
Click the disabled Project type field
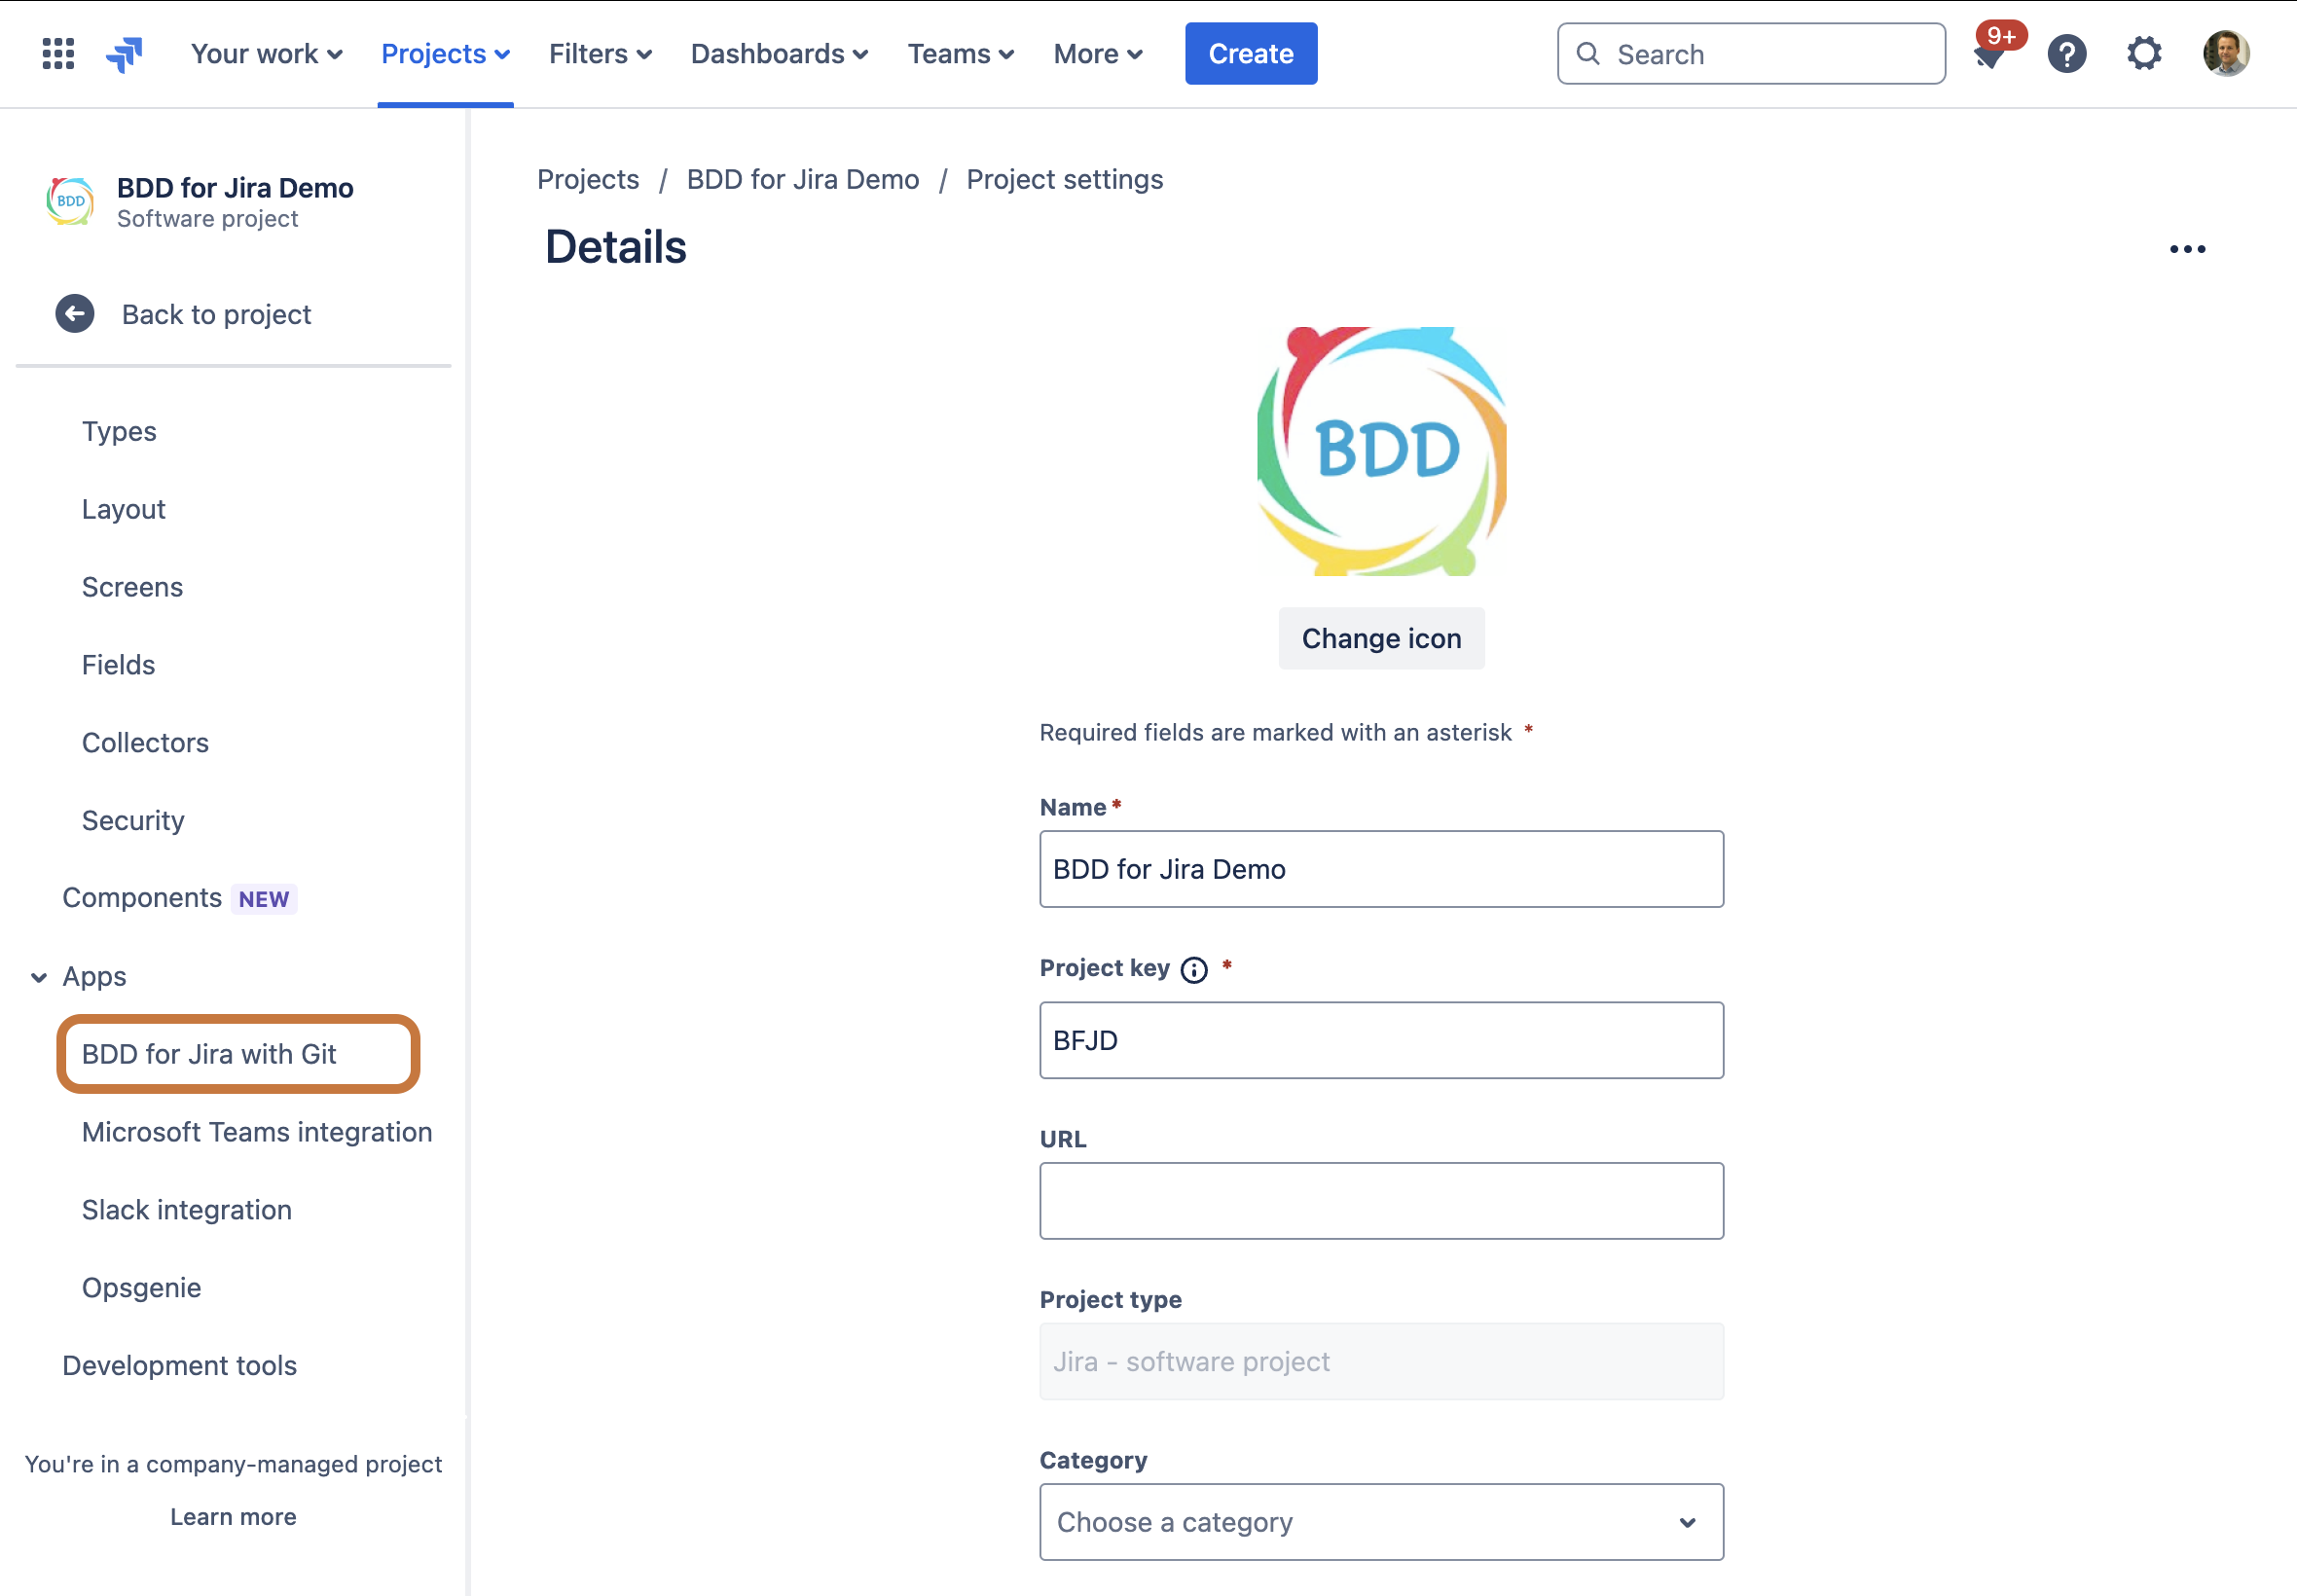click(x=1382, y=1362)
